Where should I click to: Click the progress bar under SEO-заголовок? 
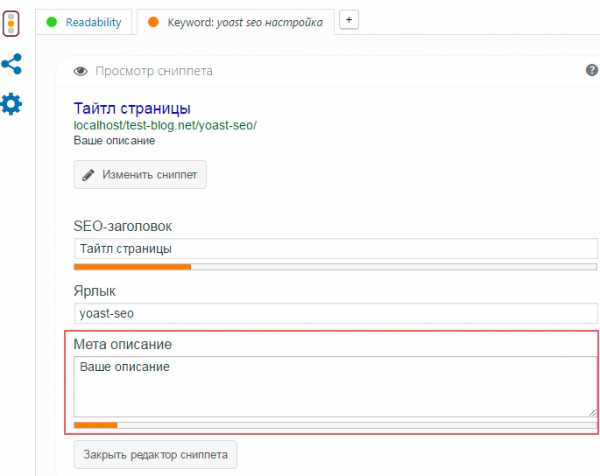click(x=336, y=267)
